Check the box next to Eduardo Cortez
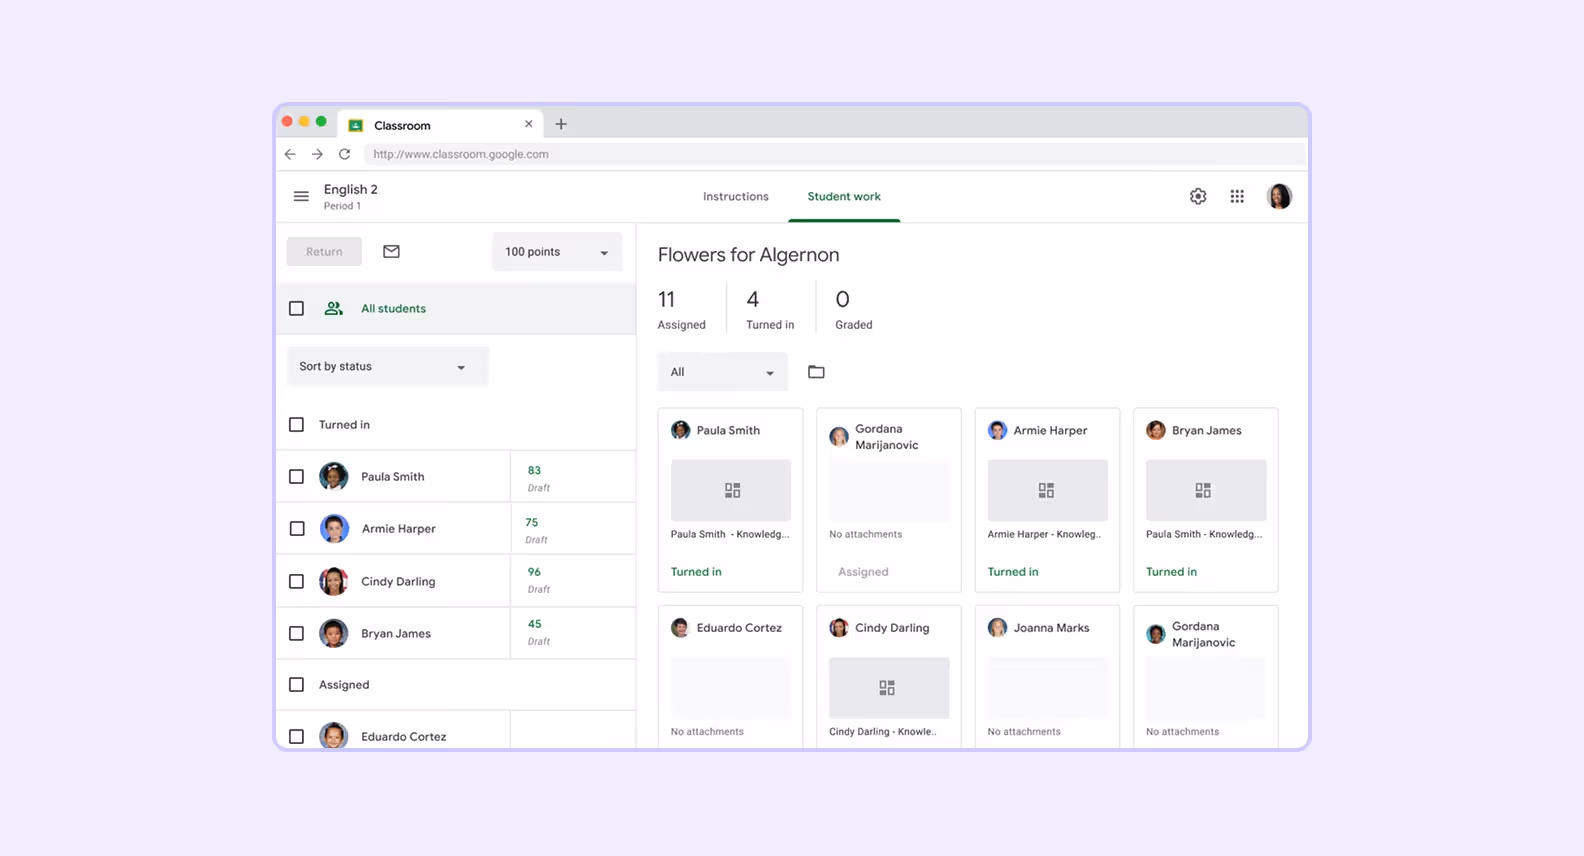This screenshot has height=856, width=1584. point(296,736)
